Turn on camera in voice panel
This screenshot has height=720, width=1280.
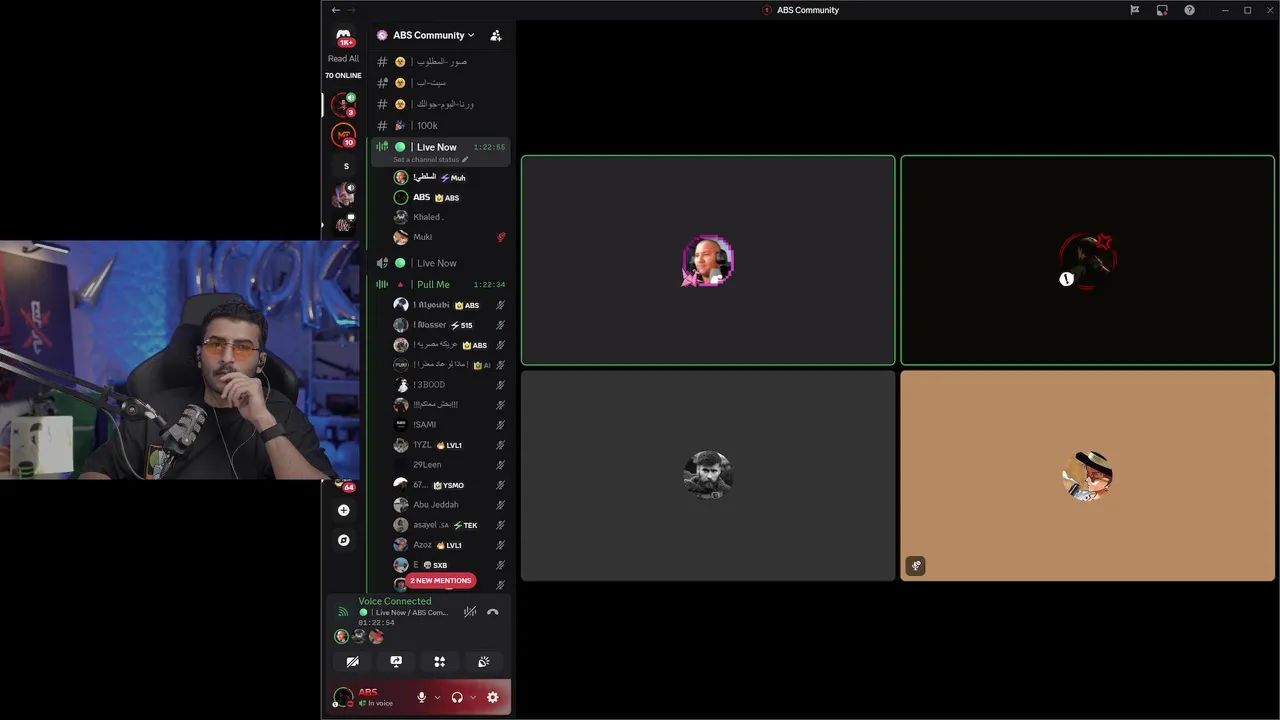352,662
